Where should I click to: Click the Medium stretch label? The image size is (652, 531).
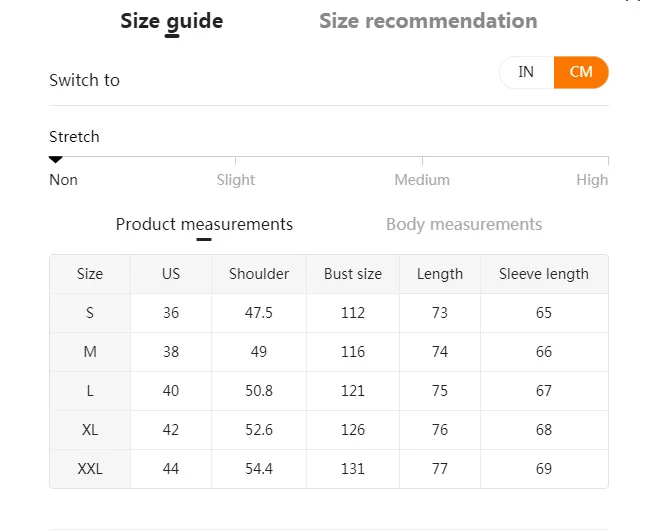click(x=422, y=180)
